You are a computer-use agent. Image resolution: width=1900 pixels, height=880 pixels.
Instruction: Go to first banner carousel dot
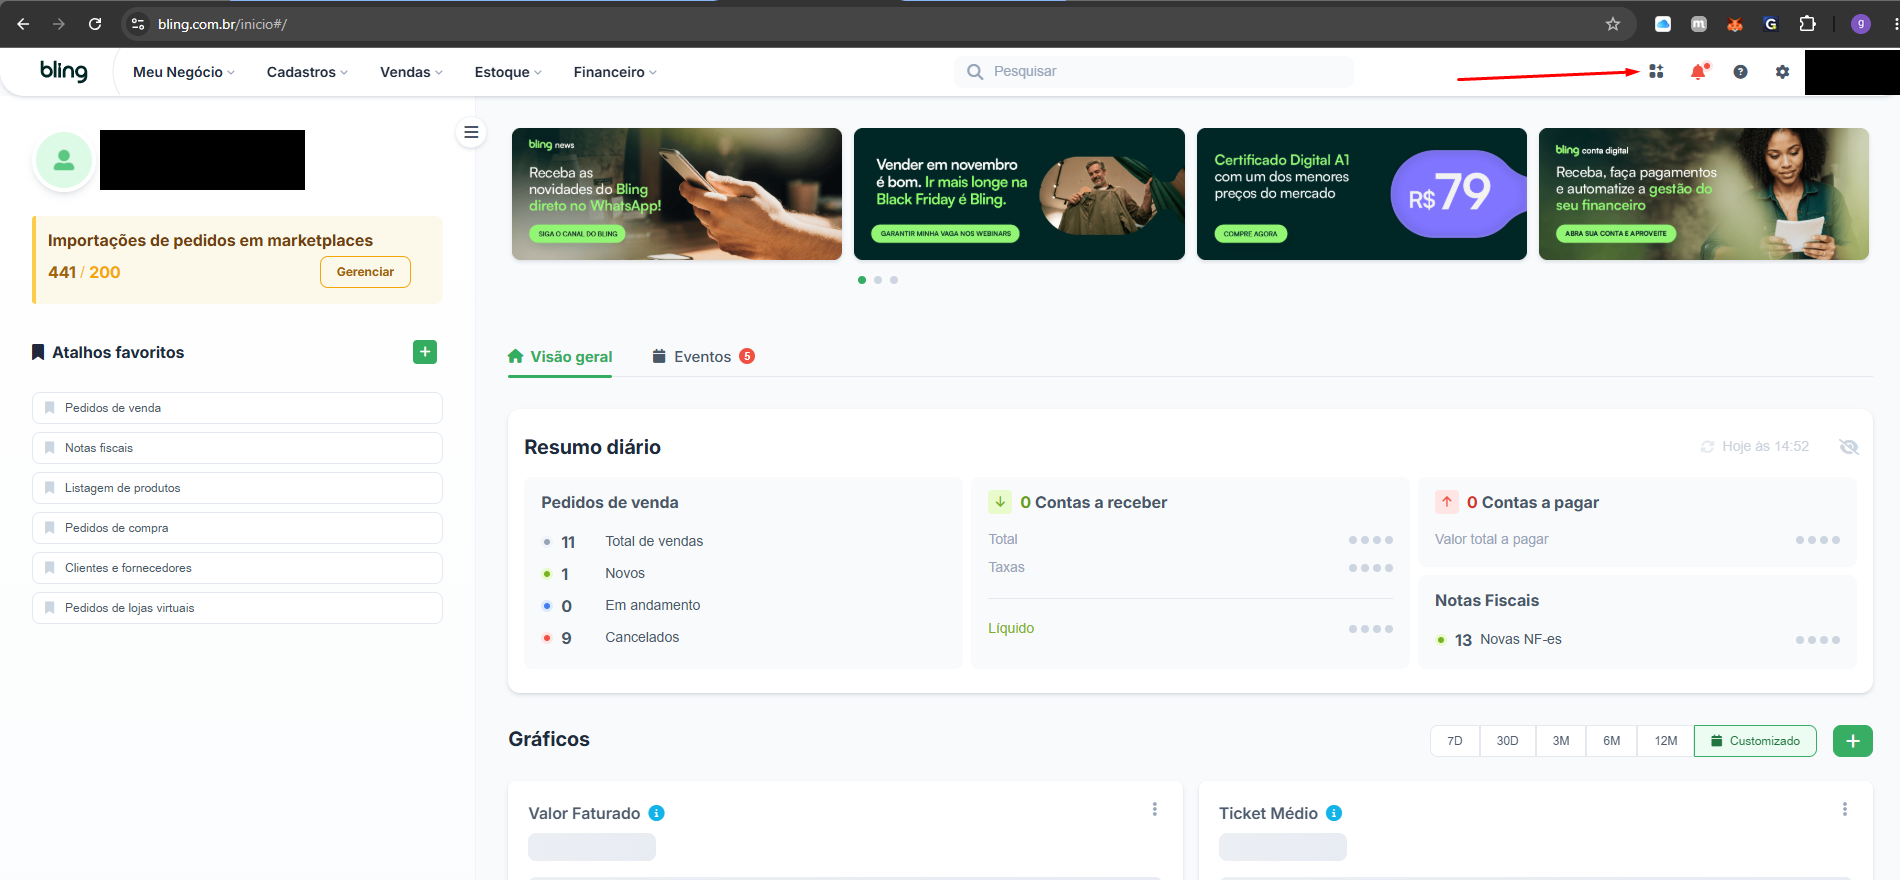point(862,280)
